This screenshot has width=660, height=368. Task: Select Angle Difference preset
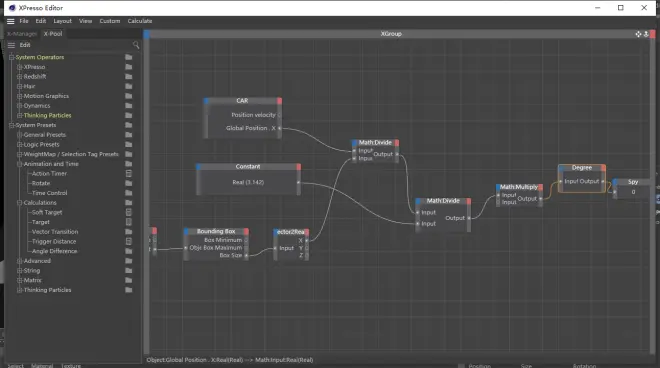pos(54,251)
